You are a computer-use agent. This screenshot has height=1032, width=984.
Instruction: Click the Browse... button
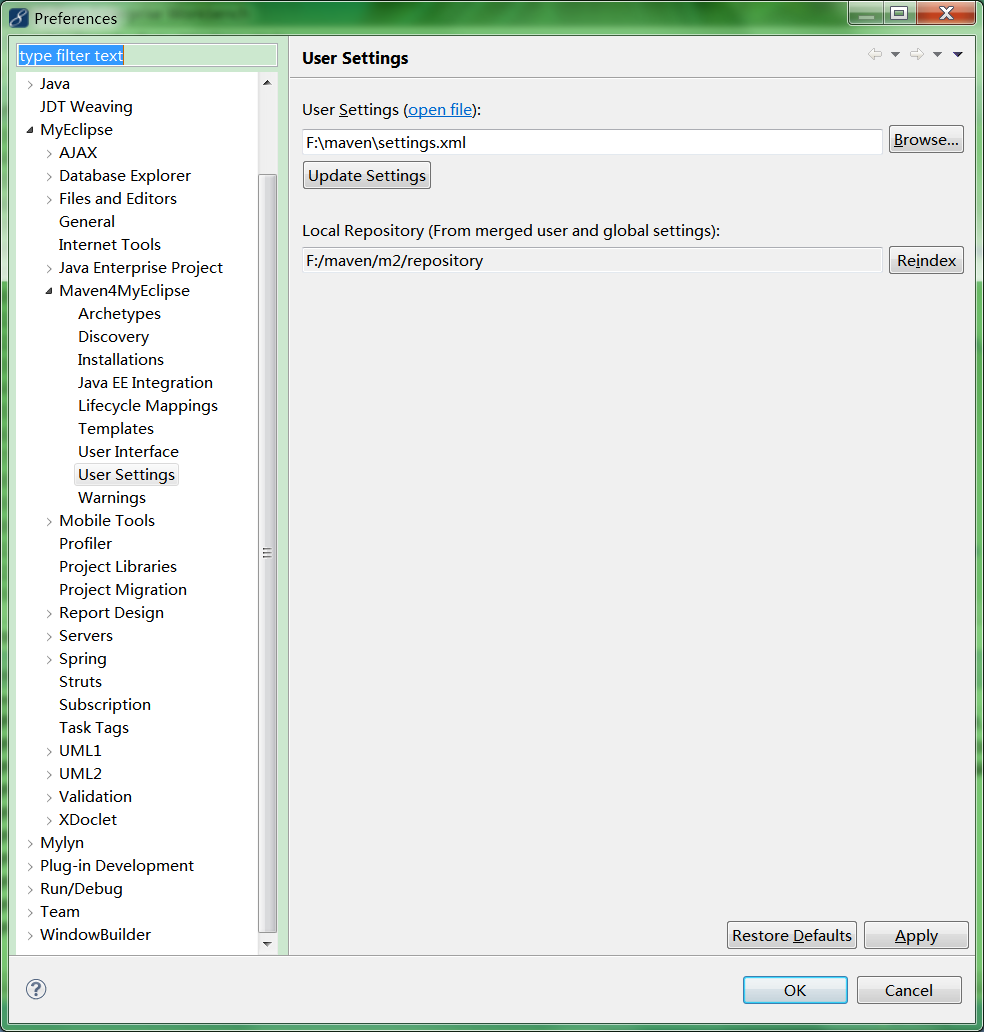(x=926, y=140)
